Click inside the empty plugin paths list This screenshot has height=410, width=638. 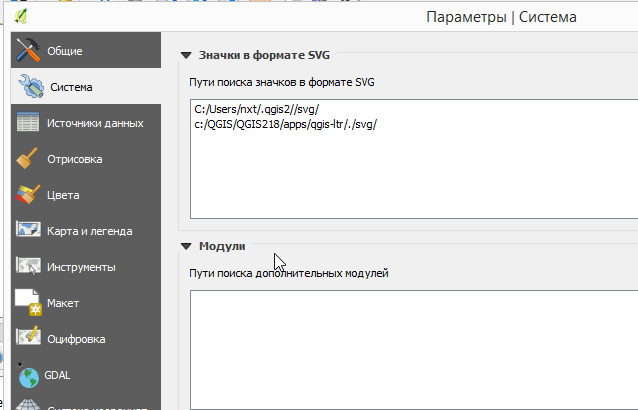tap(410, 345)
